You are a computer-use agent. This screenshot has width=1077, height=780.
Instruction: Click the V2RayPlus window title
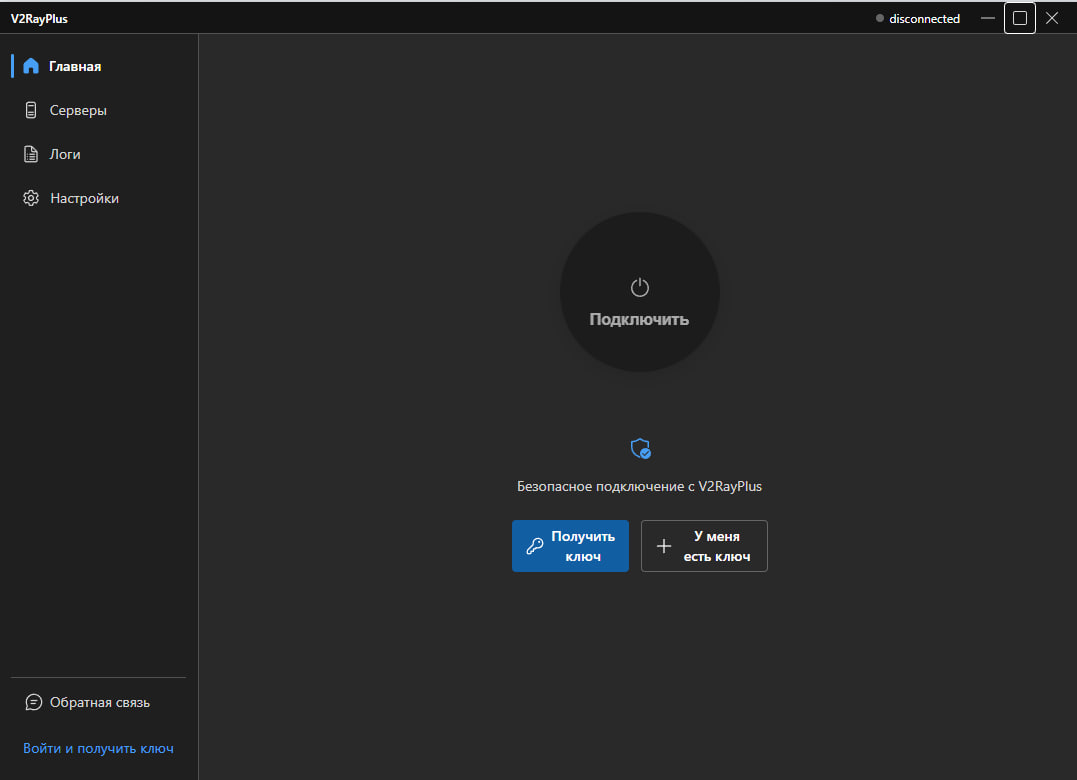tap(39, 19)
